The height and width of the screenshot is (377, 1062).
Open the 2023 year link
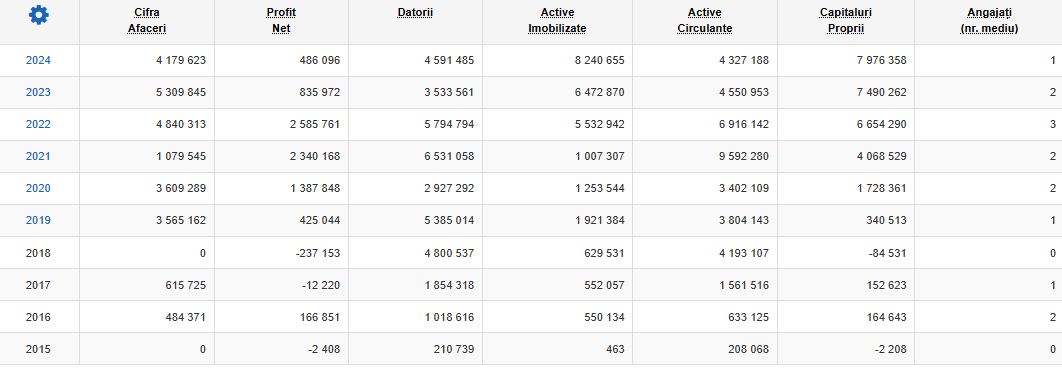coord(38,93)
